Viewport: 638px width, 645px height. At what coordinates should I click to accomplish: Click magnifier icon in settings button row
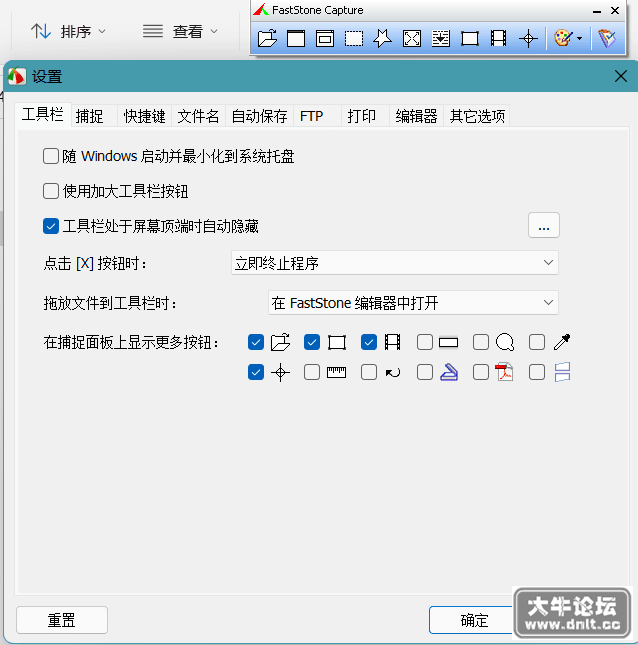[x=505, y=342]
